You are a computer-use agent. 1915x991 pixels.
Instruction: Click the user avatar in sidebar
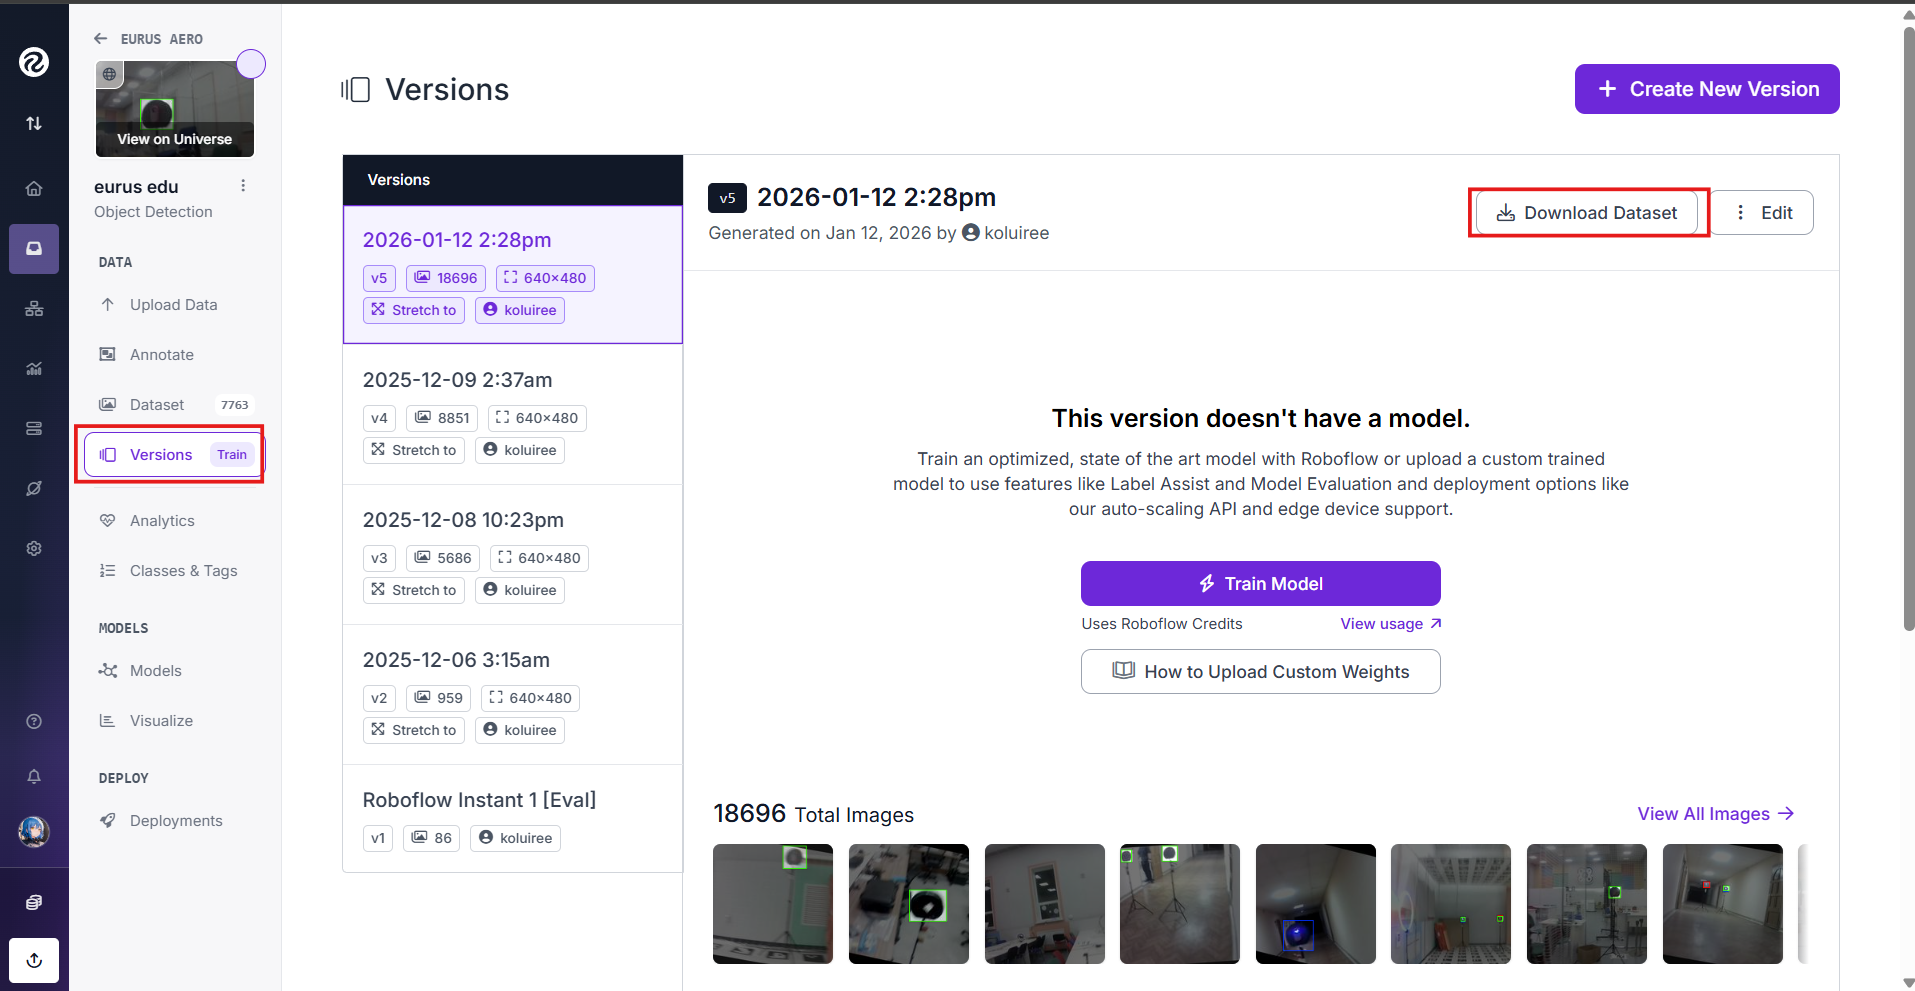34,831
